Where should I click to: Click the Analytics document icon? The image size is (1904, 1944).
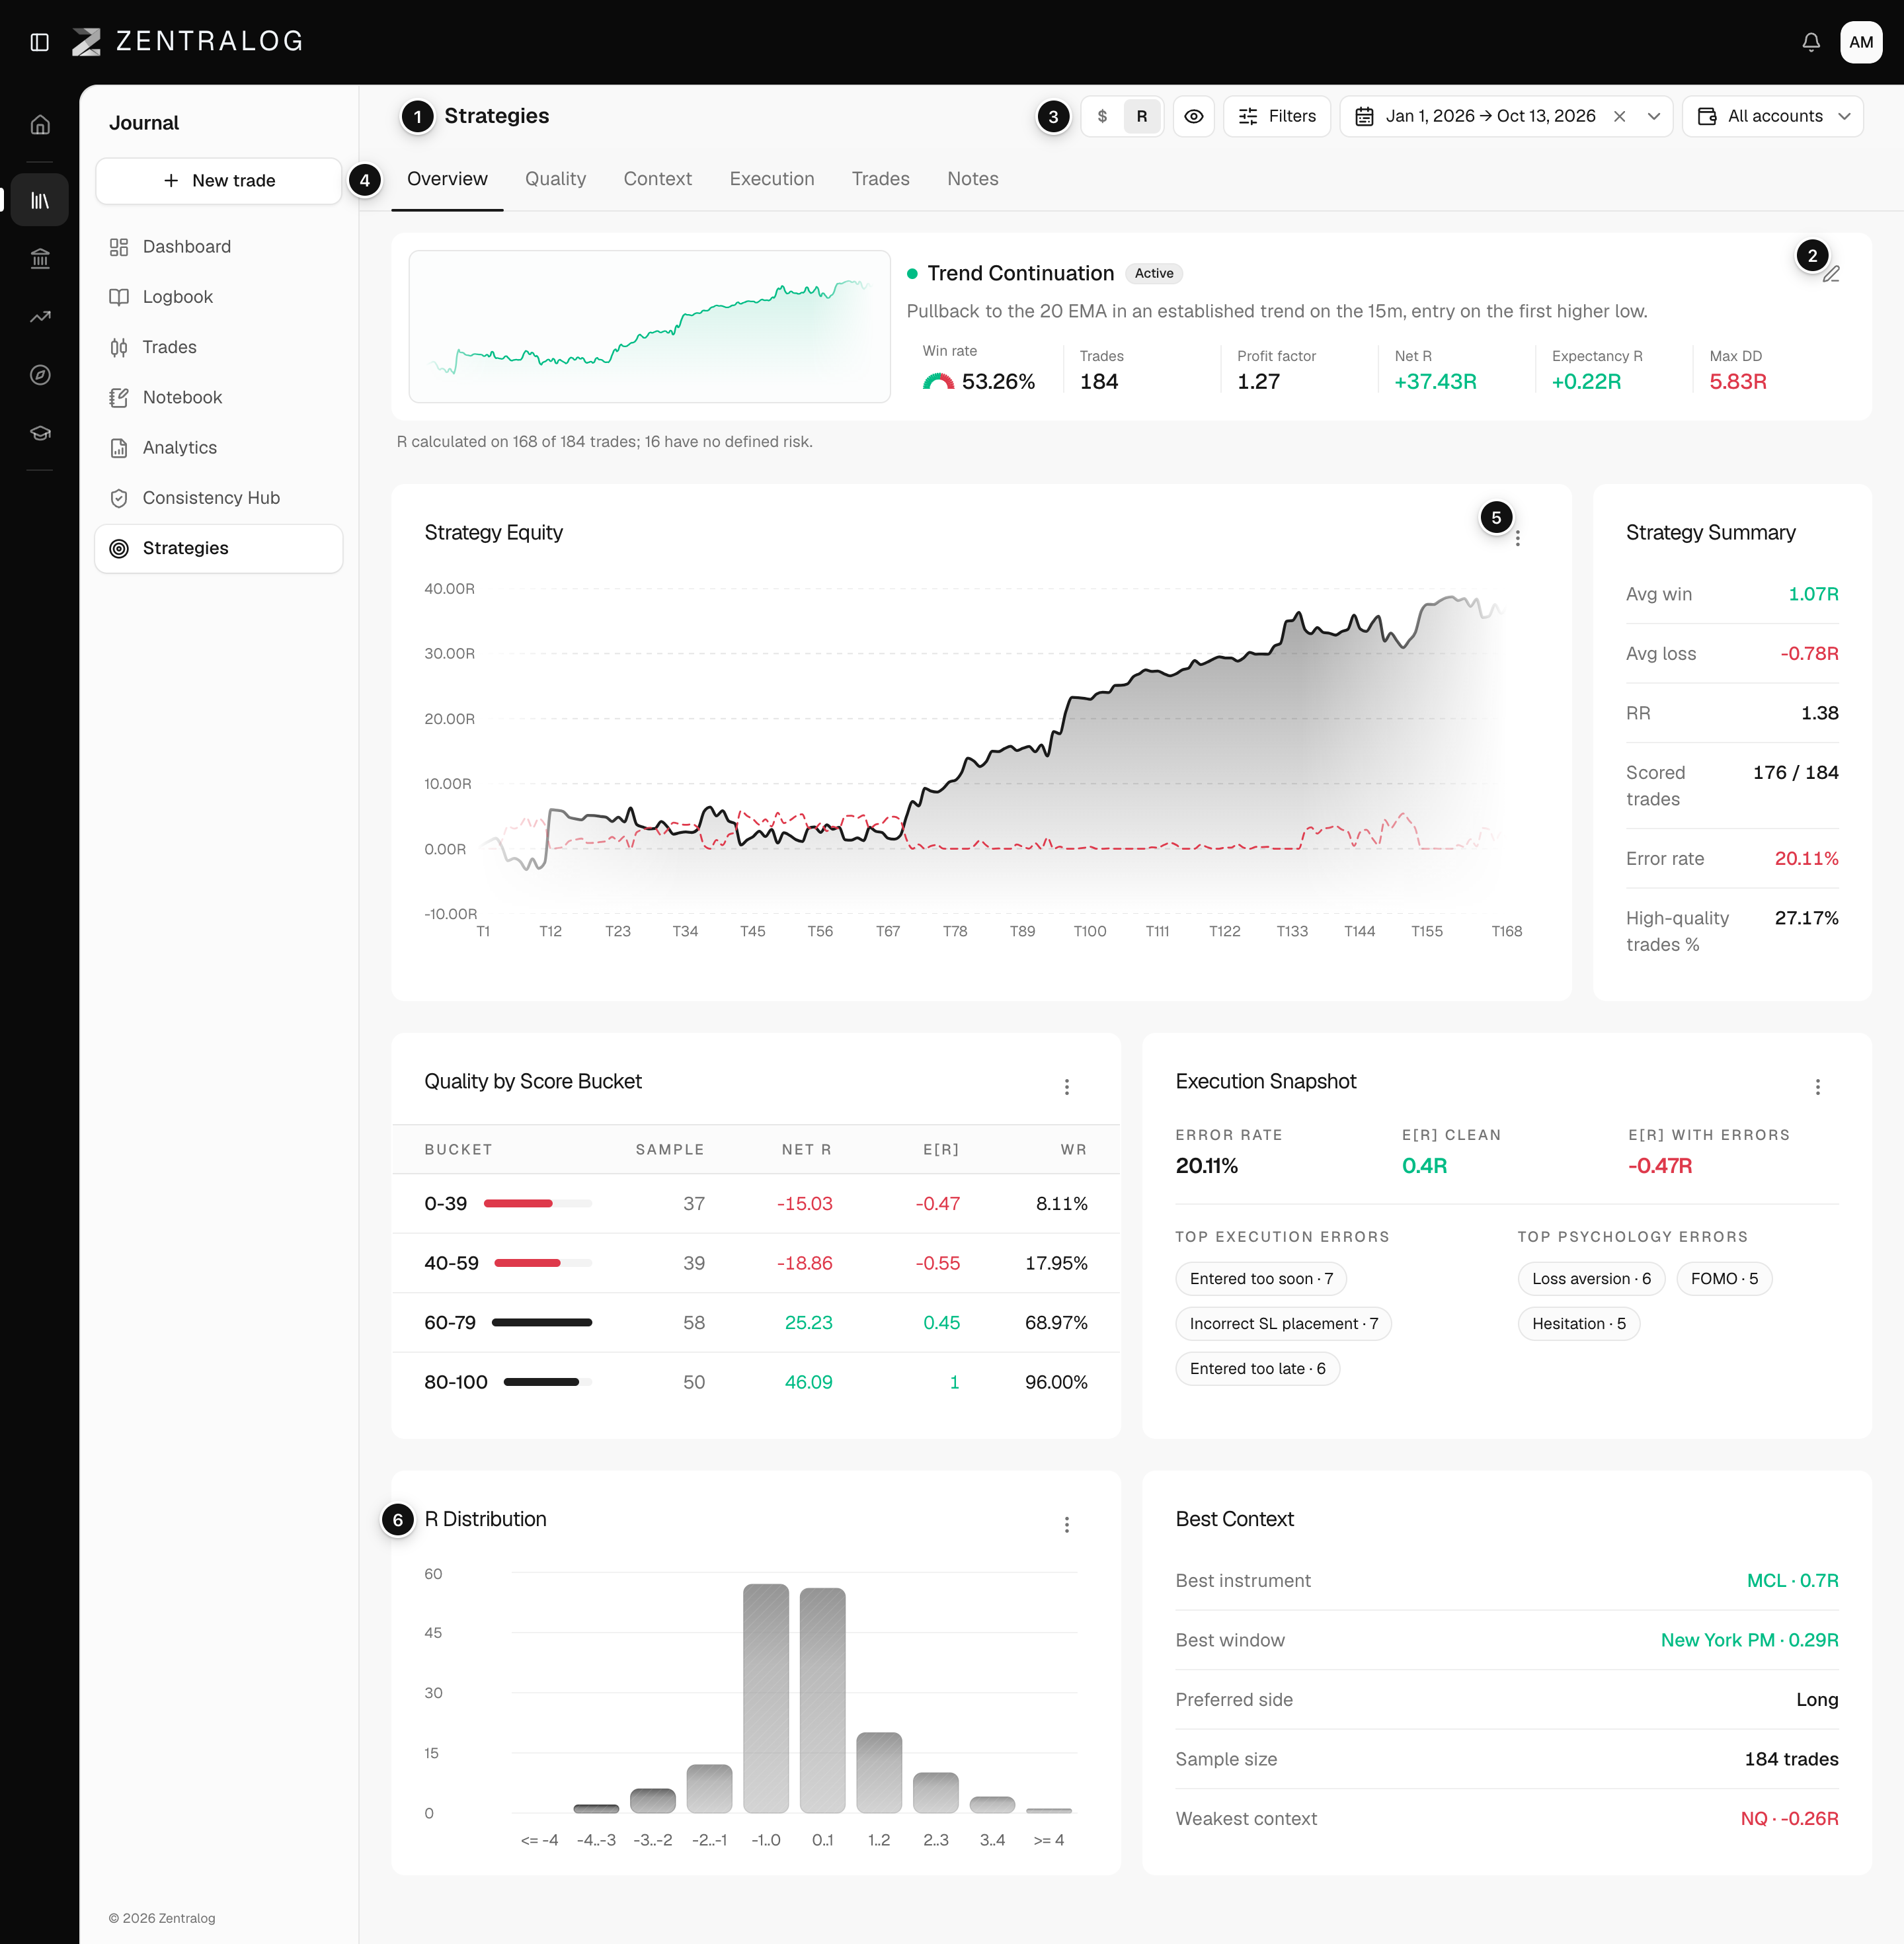[x=119, y=448]
